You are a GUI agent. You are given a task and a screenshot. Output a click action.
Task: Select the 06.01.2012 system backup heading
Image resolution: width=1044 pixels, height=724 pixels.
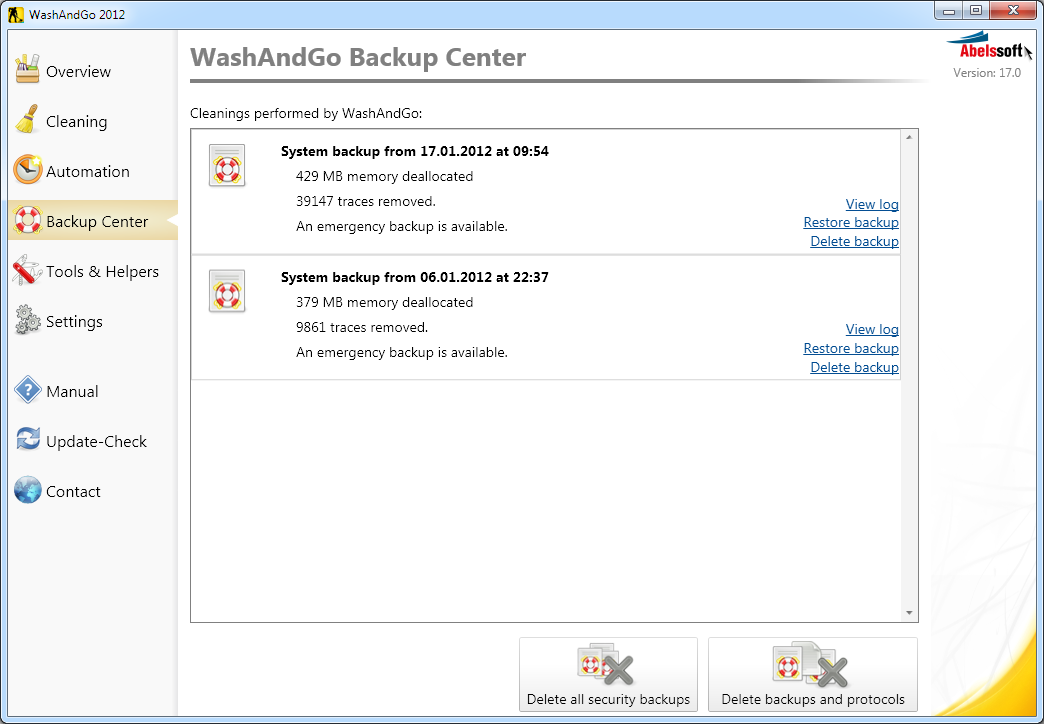coord(415,277)
